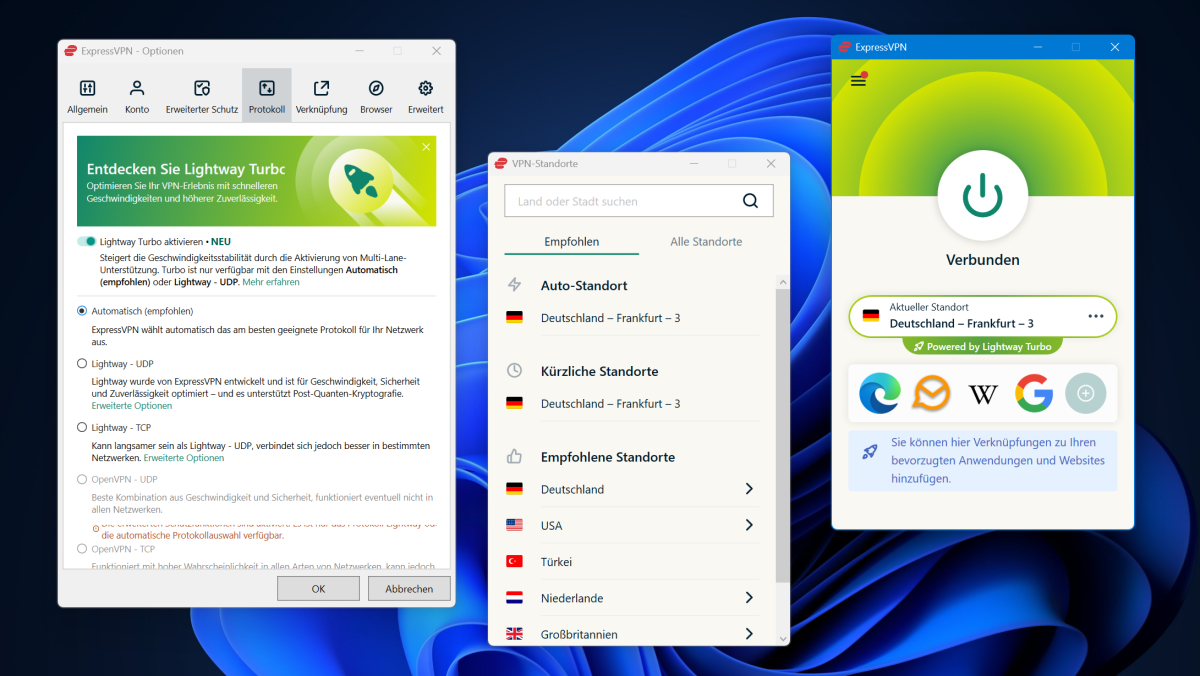
Task: Confirm options with the OK button
Action: [318, 589]
